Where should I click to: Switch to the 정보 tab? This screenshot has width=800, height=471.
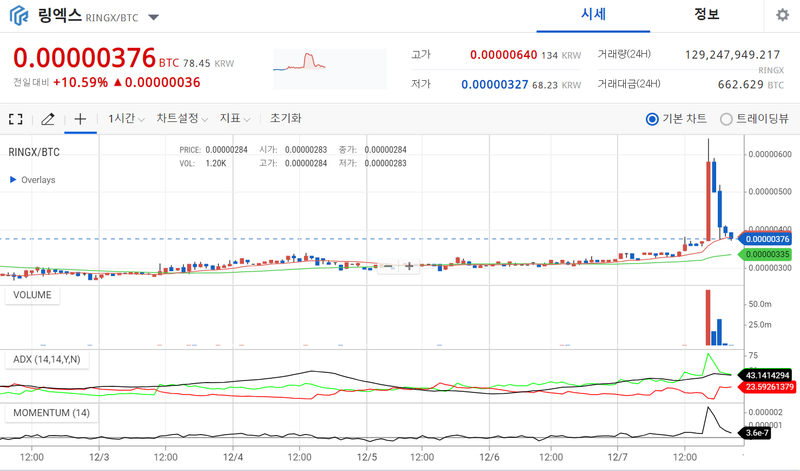tap(706, 14)
